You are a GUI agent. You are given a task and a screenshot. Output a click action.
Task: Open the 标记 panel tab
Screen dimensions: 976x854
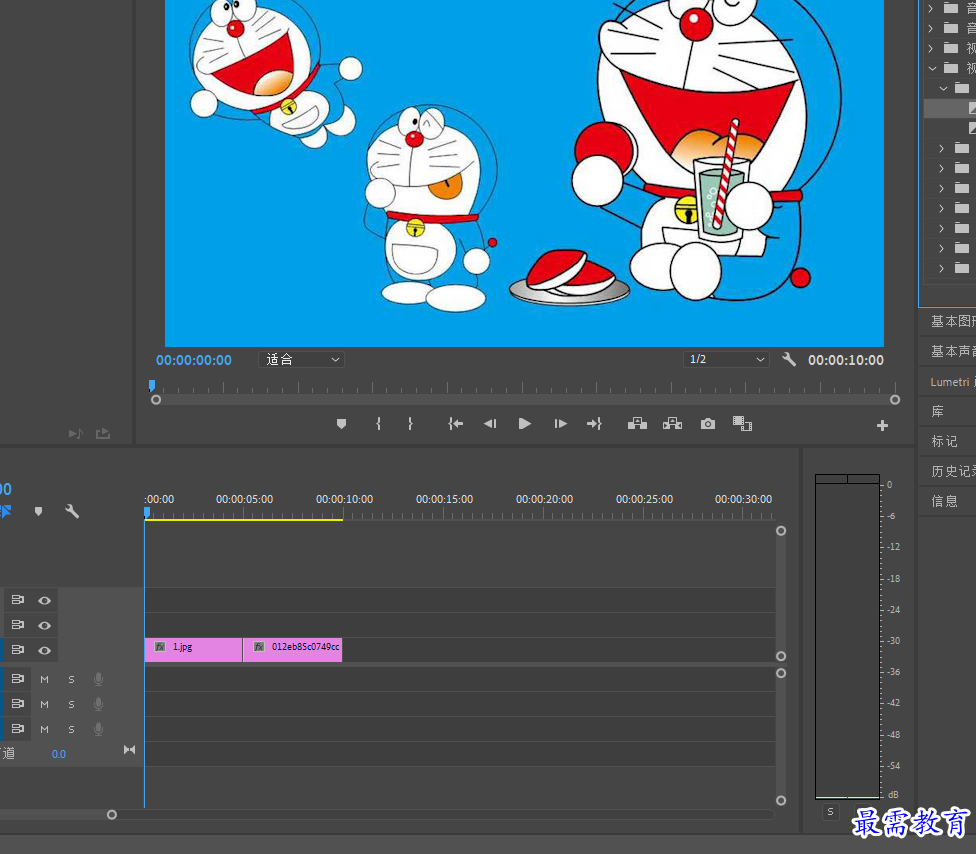click(x=944, y=441)
